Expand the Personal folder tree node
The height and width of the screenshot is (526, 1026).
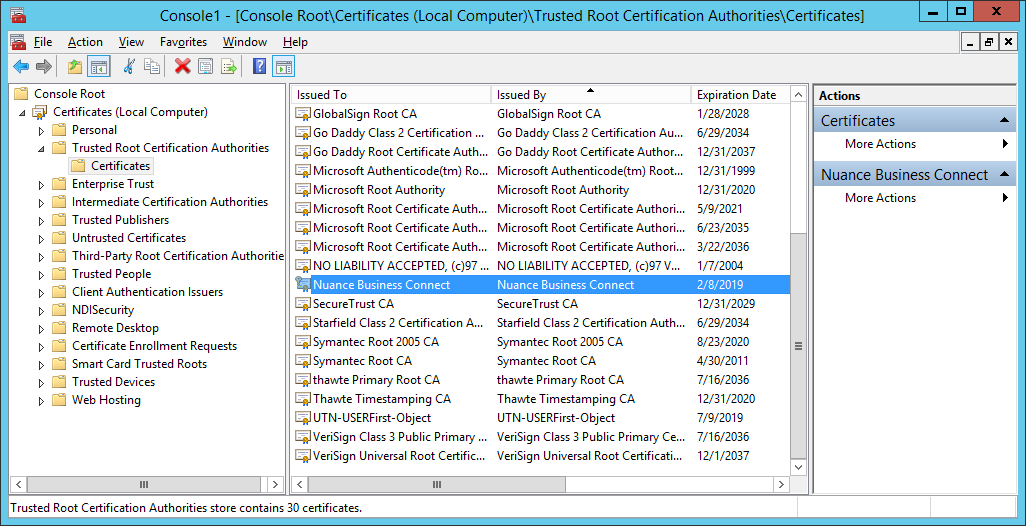tap(41, 130)
